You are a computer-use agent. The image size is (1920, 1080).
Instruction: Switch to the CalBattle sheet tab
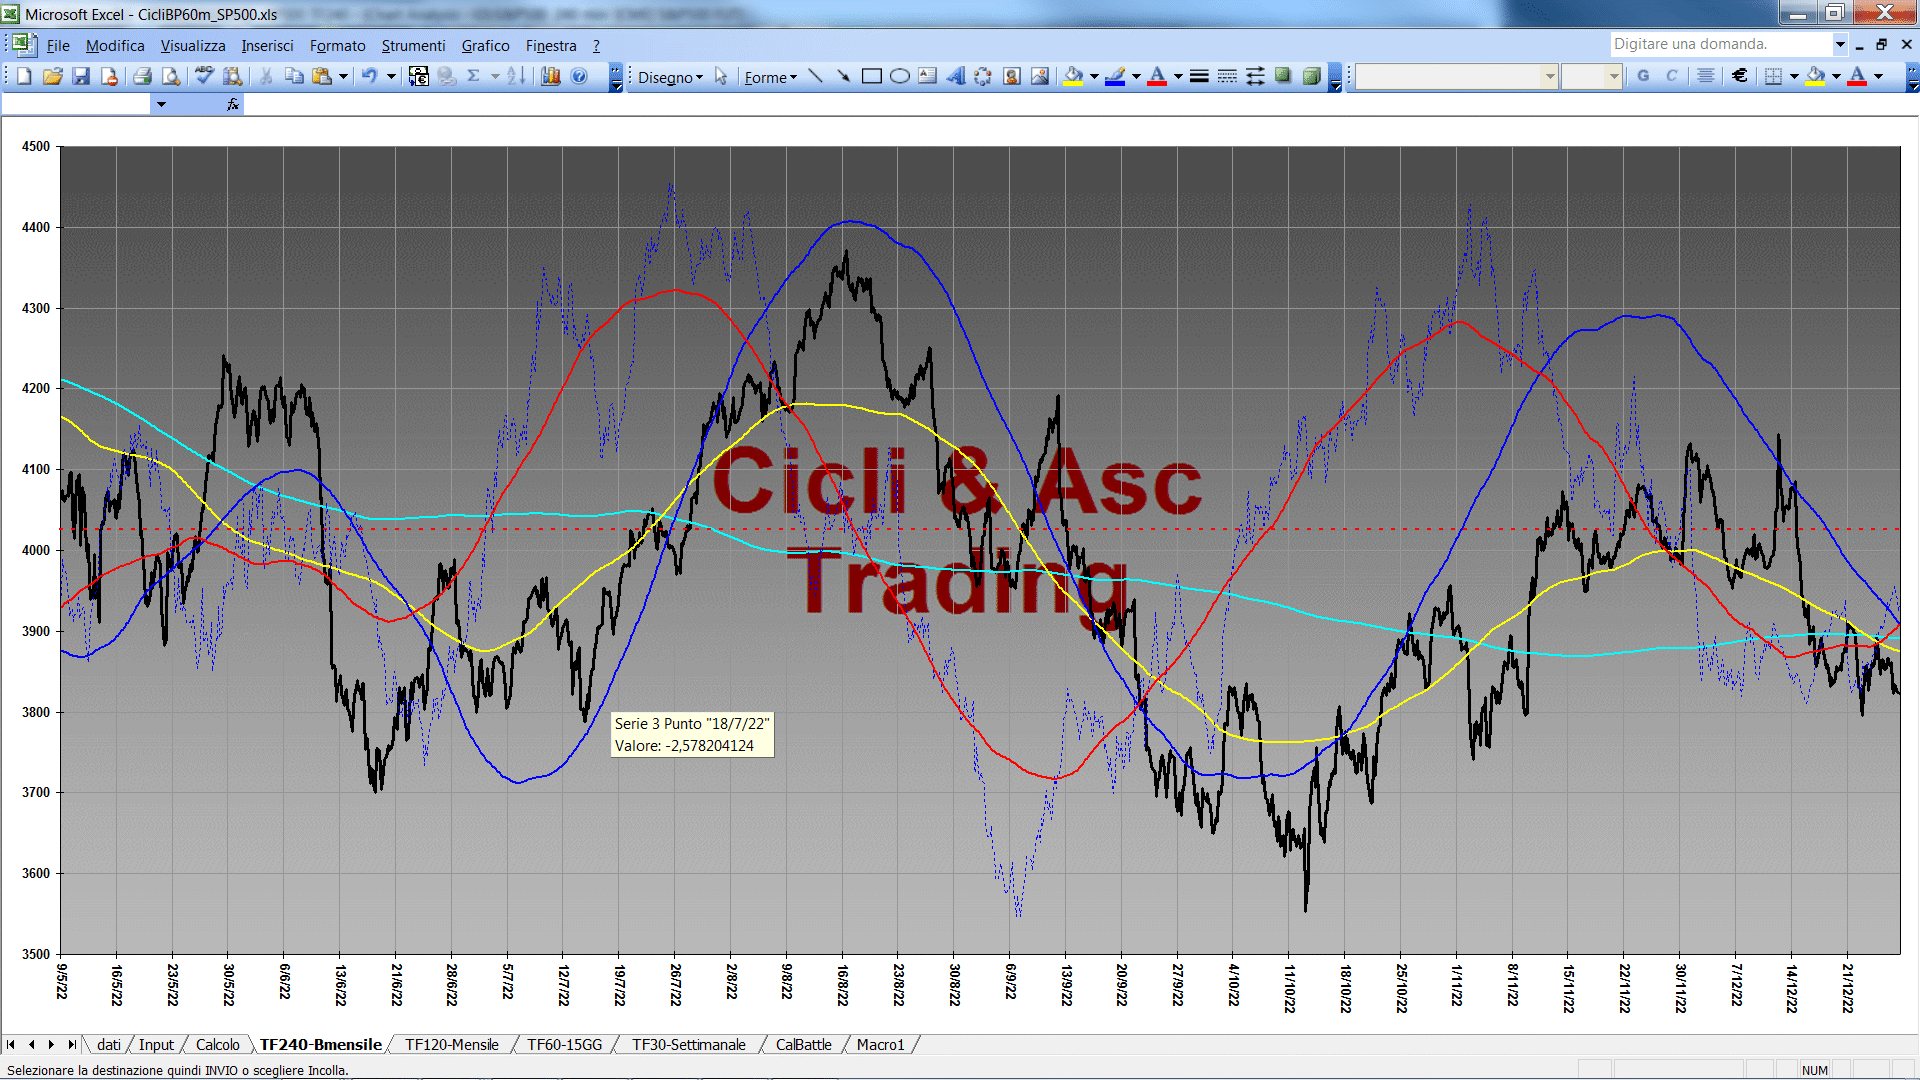(803, 1044)
